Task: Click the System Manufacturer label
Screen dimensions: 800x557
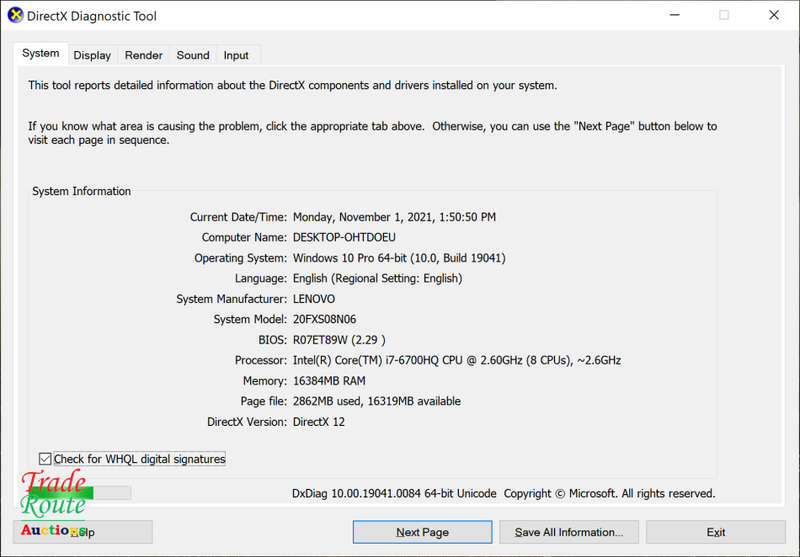Action: point(232,299)
